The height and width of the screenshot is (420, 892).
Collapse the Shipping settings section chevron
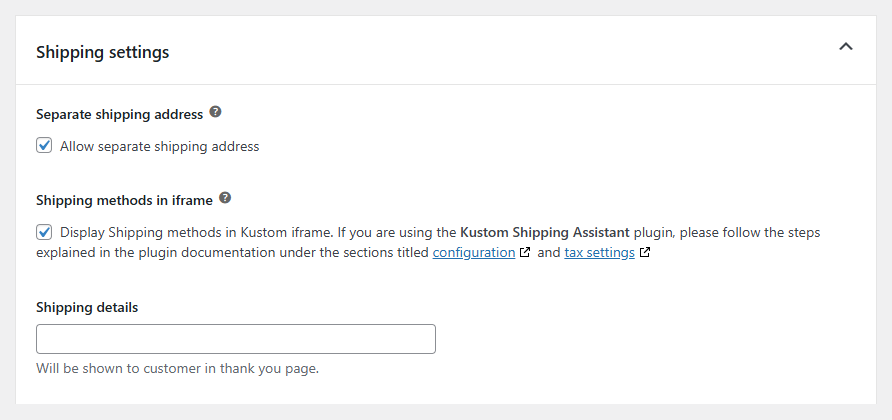[846, 47]
